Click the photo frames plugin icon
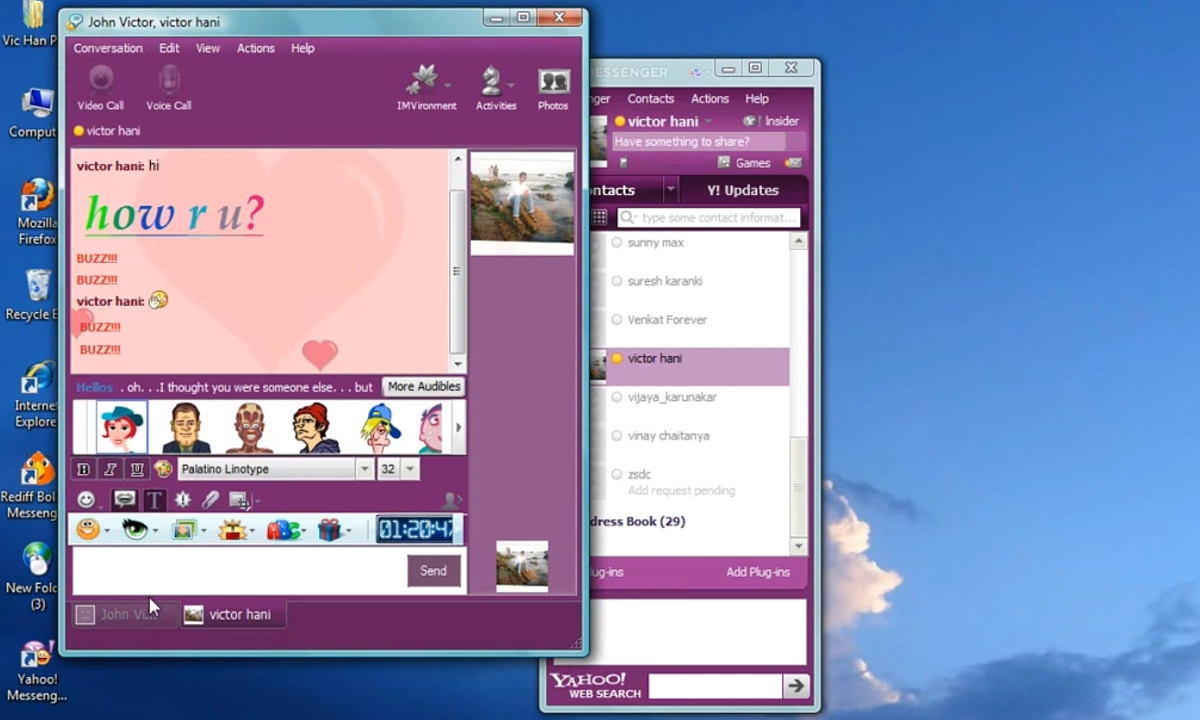The height and width of the screenshot is (720, 1200). [182, 530]
